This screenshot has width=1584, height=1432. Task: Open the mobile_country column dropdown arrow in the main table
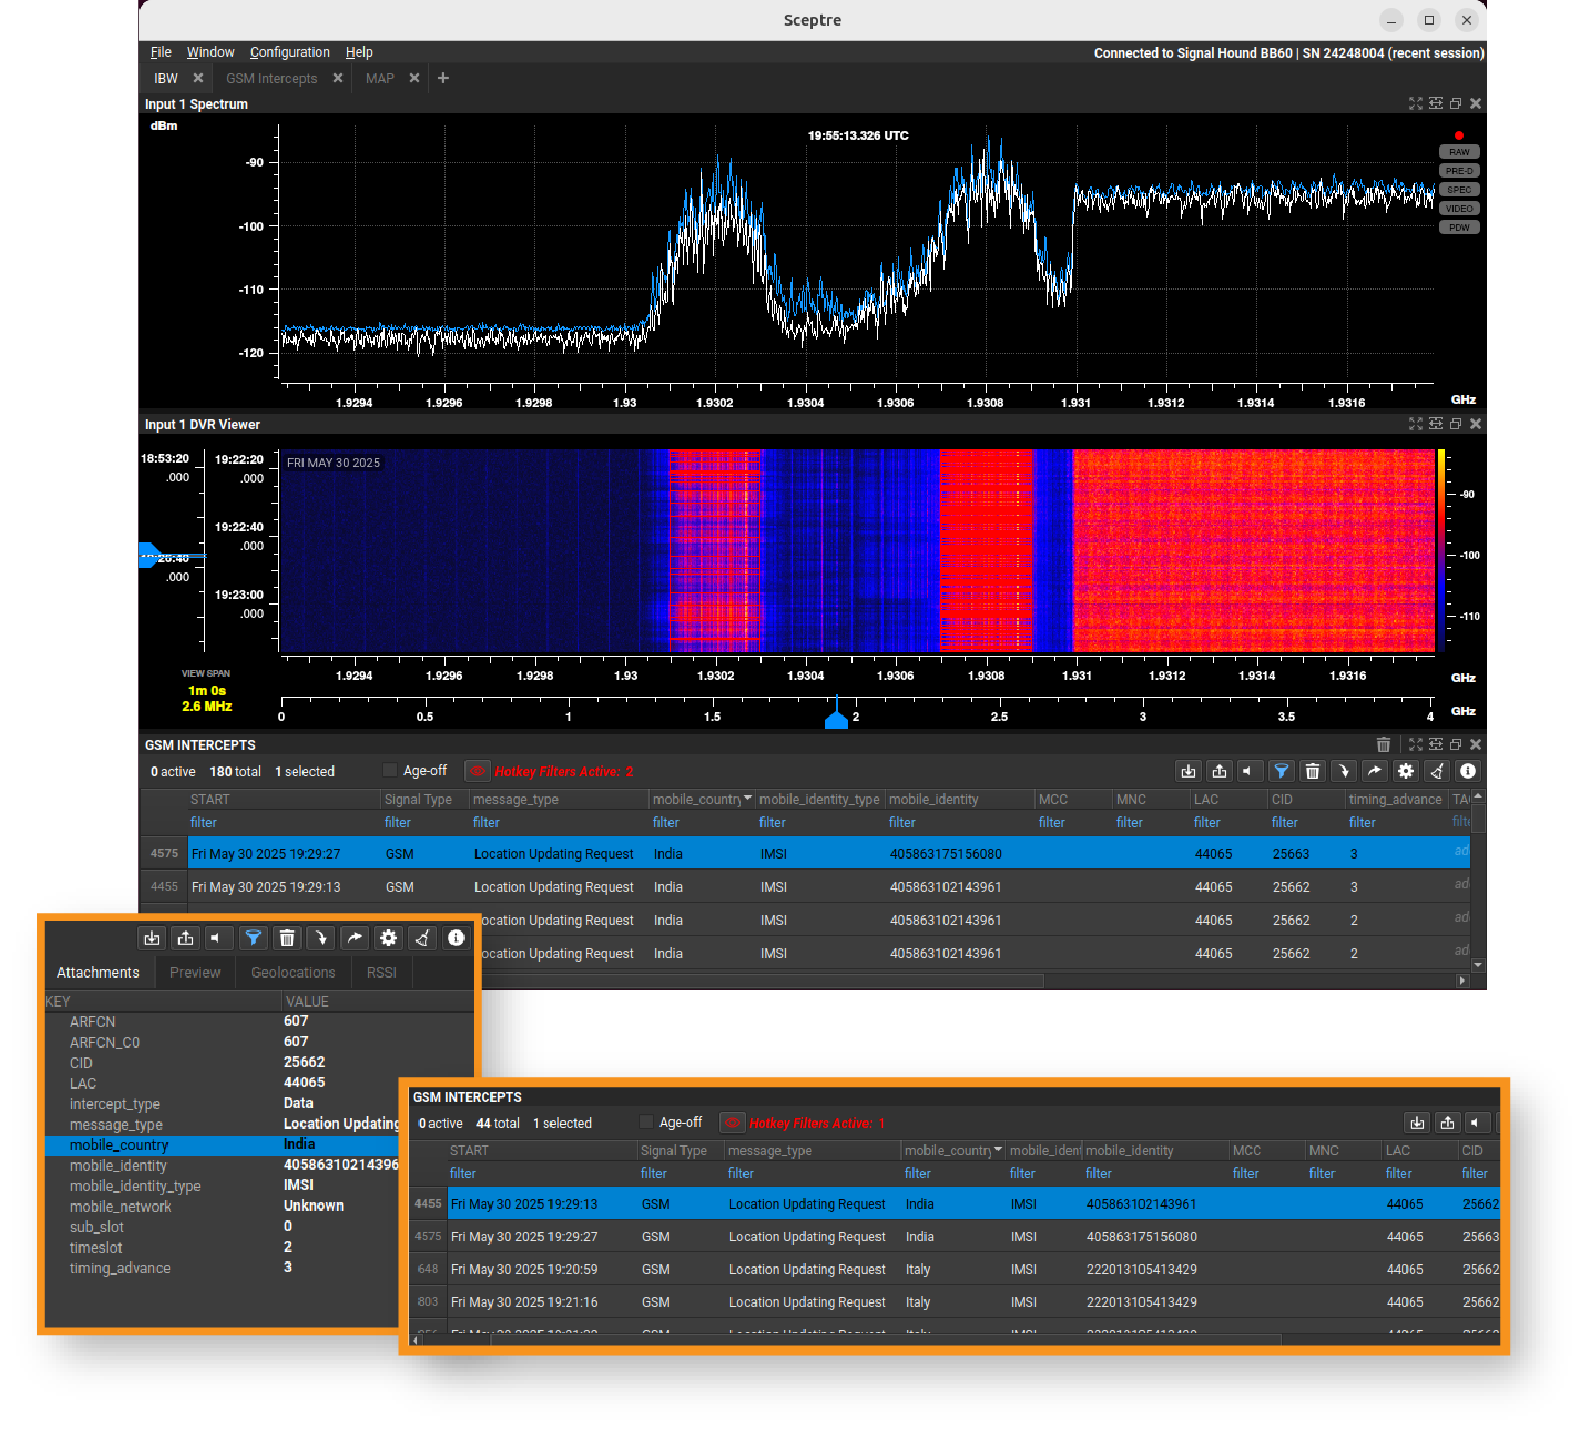(x=747, y=799)
